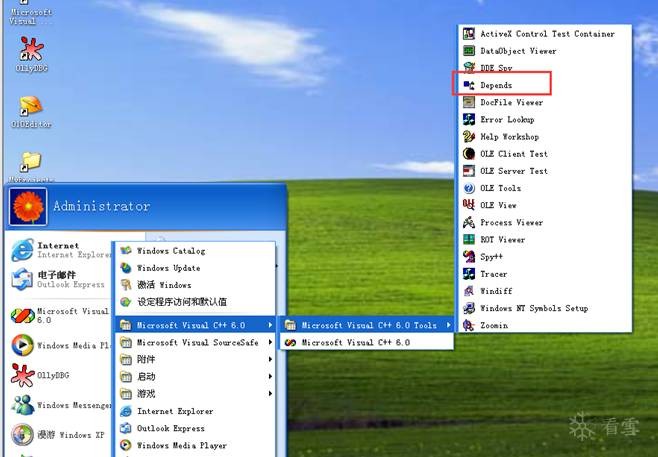Open Process Viewer
The width and height of the screenshot is (658, 457).
point(511,223)
